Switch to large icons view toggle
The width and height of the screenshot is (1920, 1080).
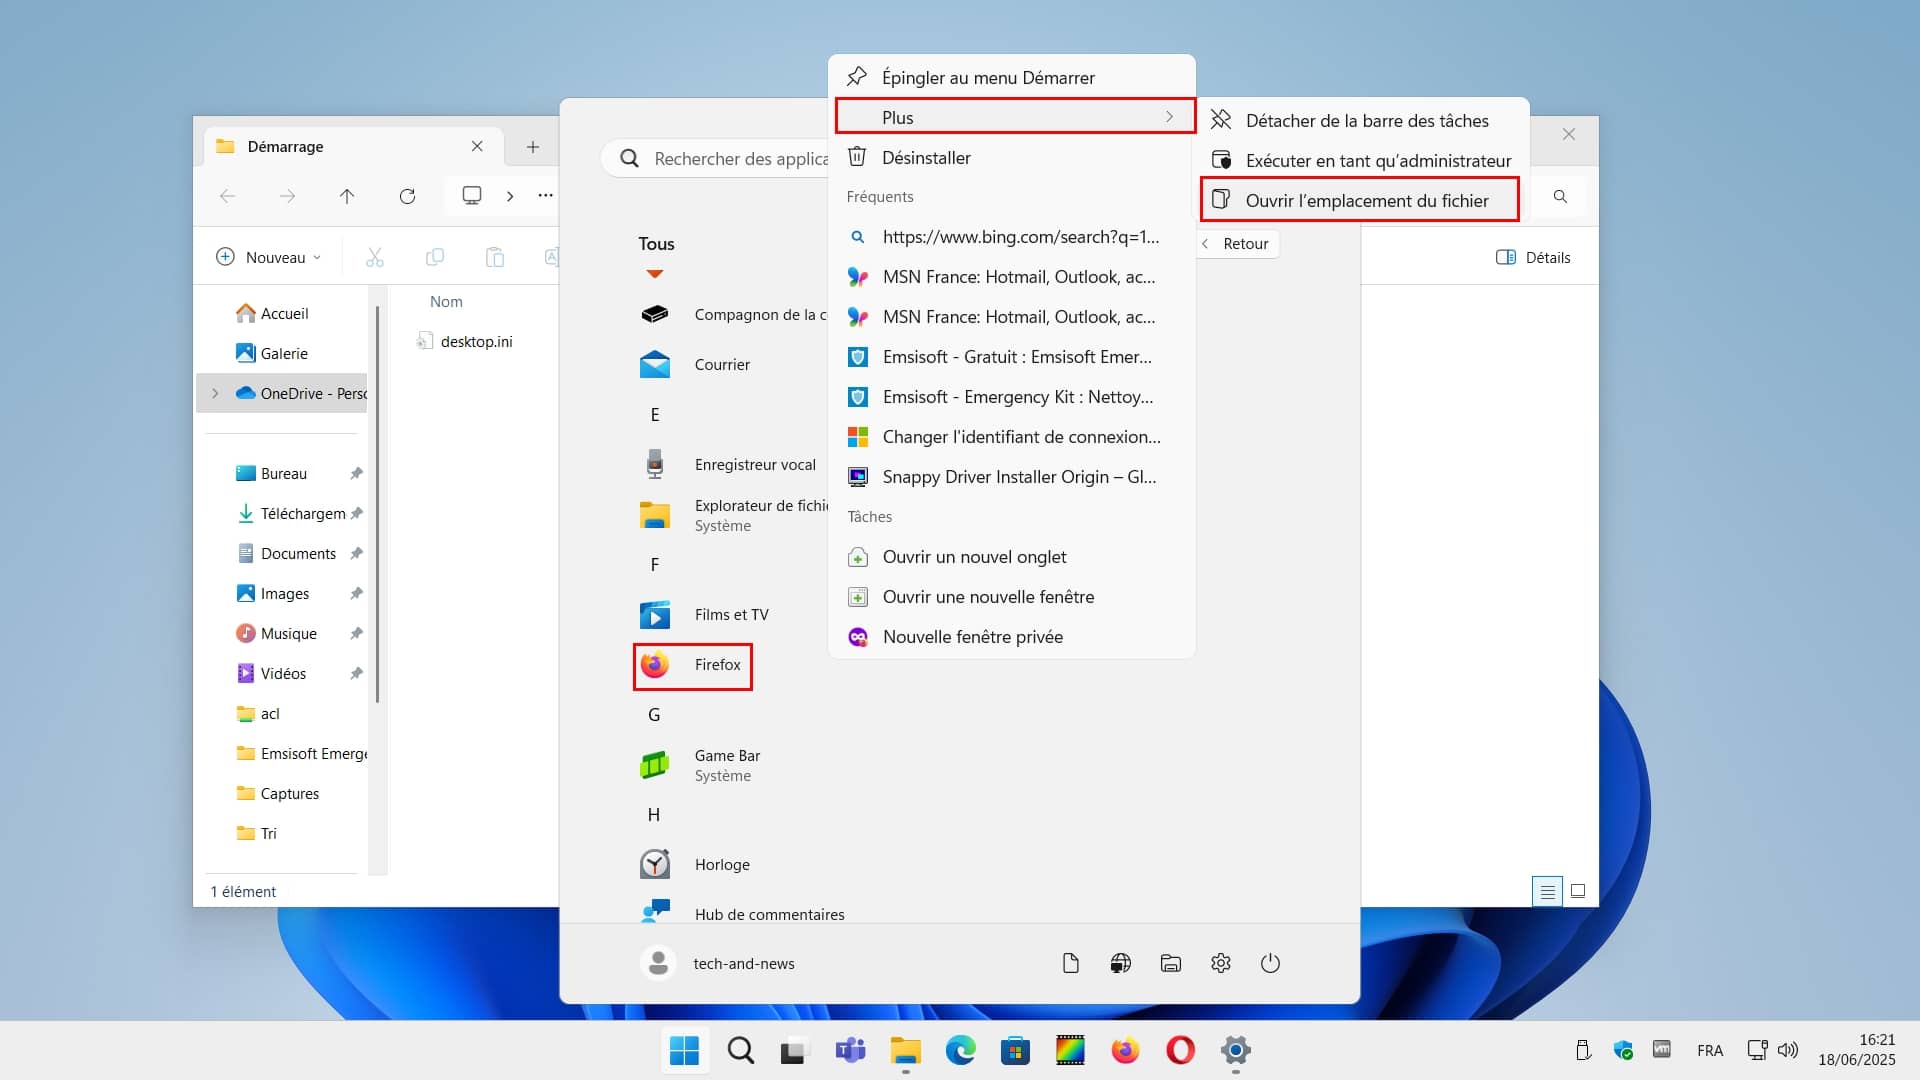(1578, 891)
